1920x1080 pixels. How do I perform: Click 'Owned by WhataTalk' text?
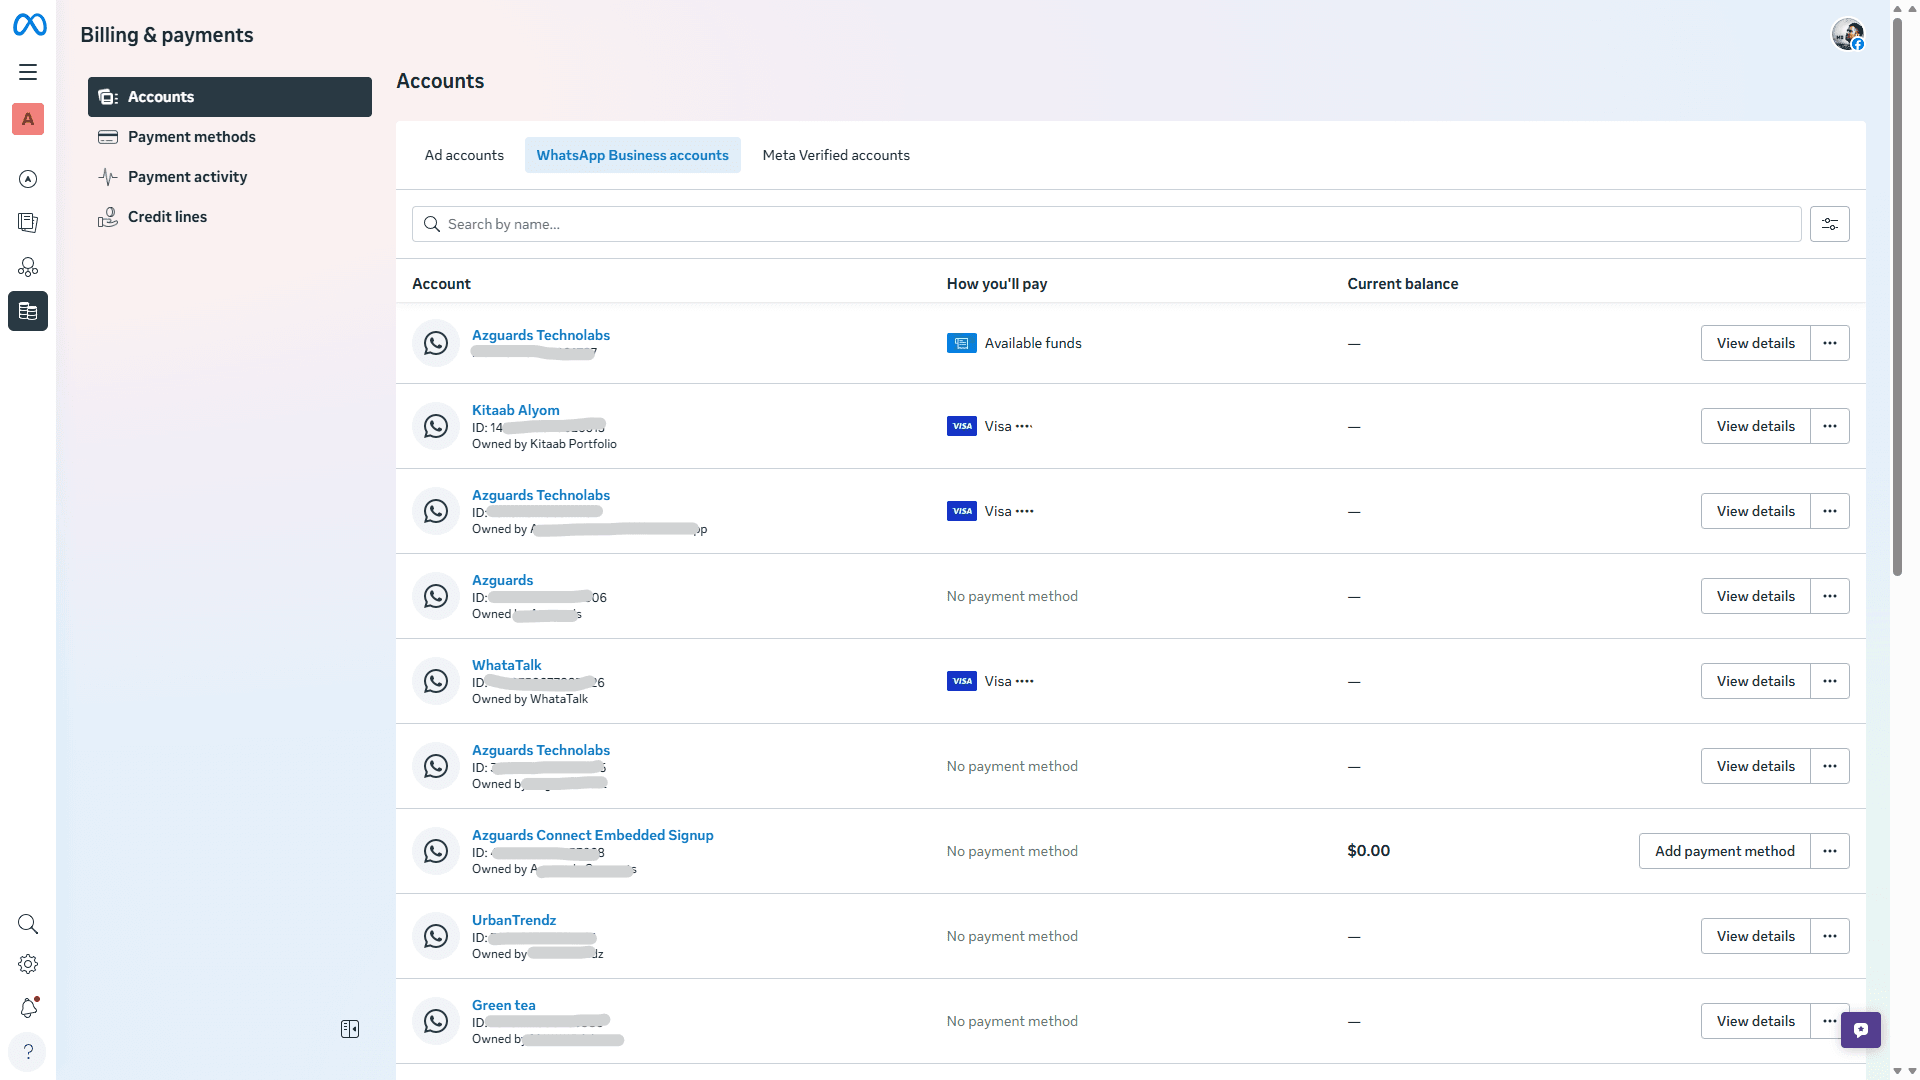coord(530,699)
